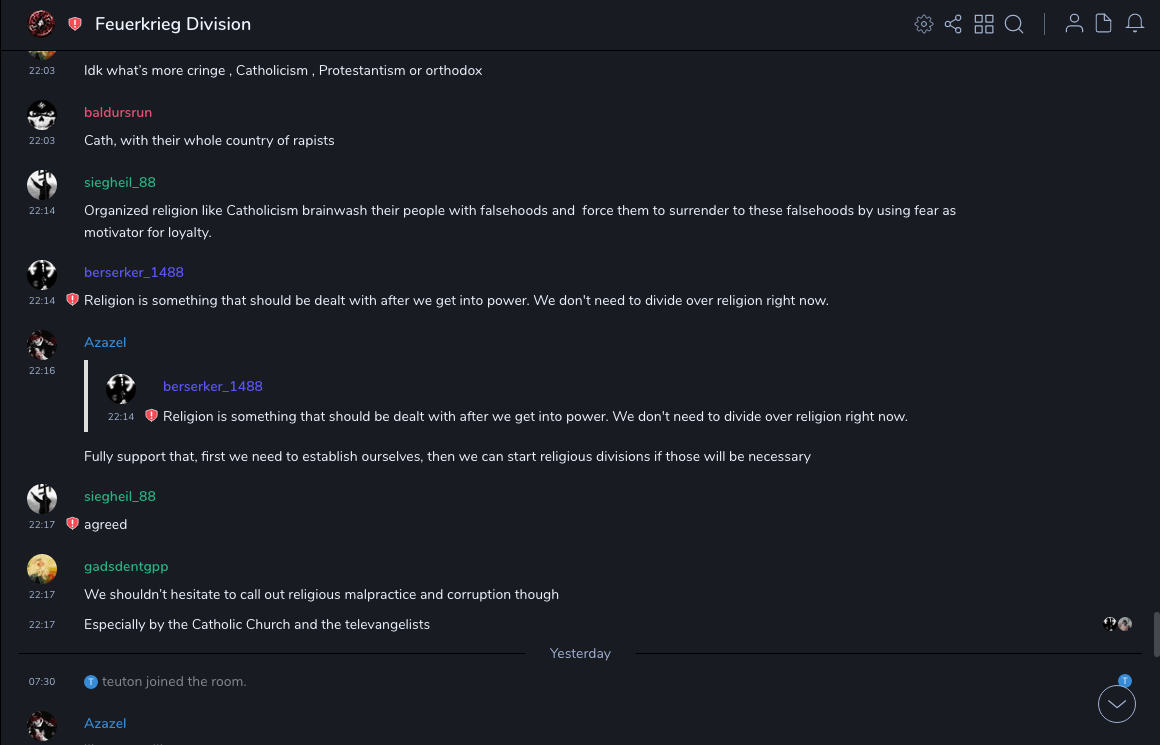Click the gadsdentgpp username link
Image resolution: width=1160 pixels, height=745 pixels.
click(x=126, y=566)
